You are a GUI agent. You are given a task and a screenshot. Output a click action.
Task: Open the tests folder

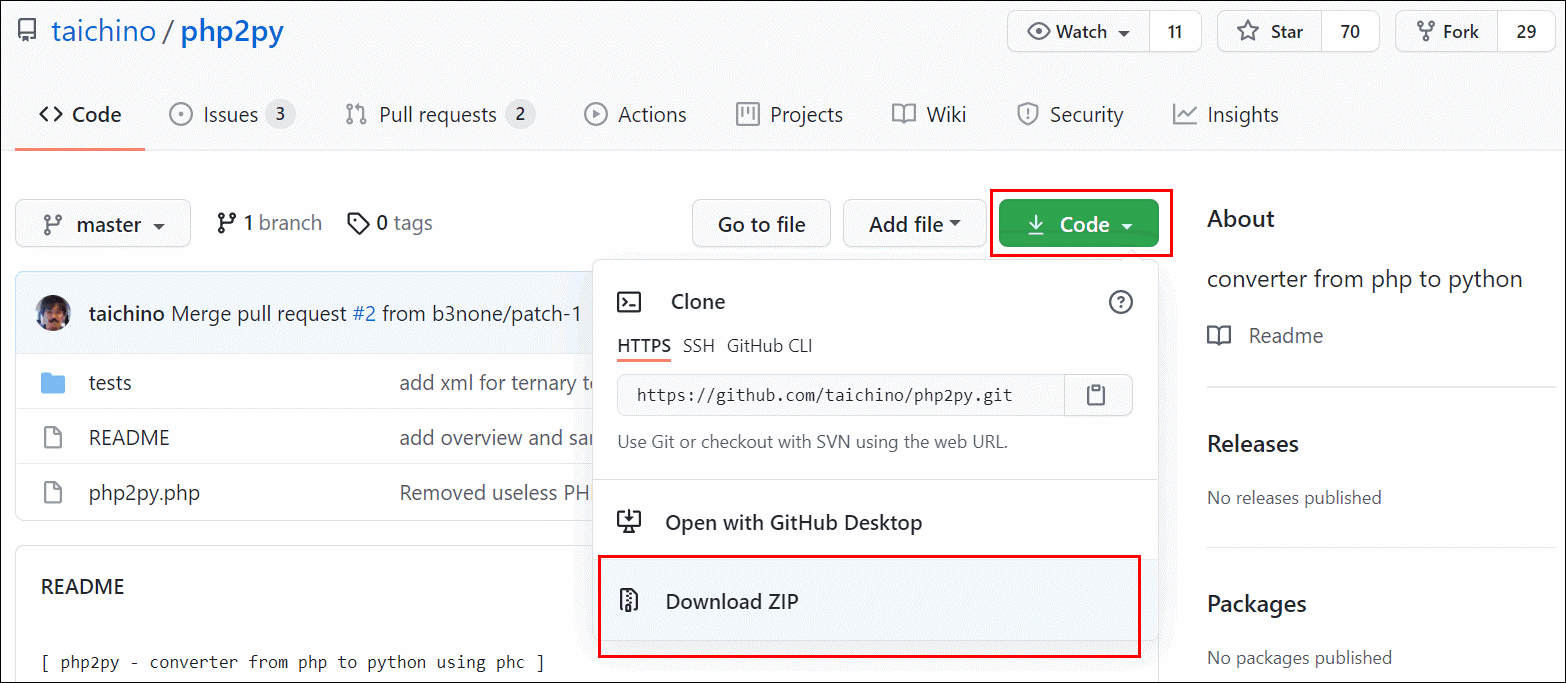(110, 383)
